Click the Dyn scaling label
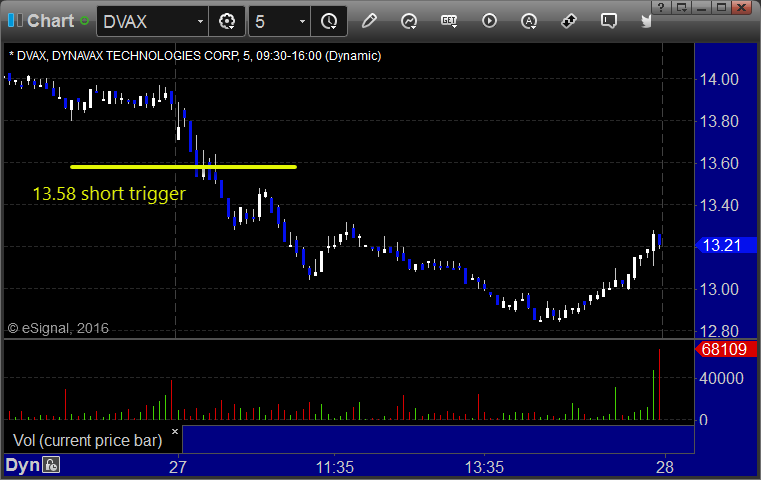 [22, 465]
